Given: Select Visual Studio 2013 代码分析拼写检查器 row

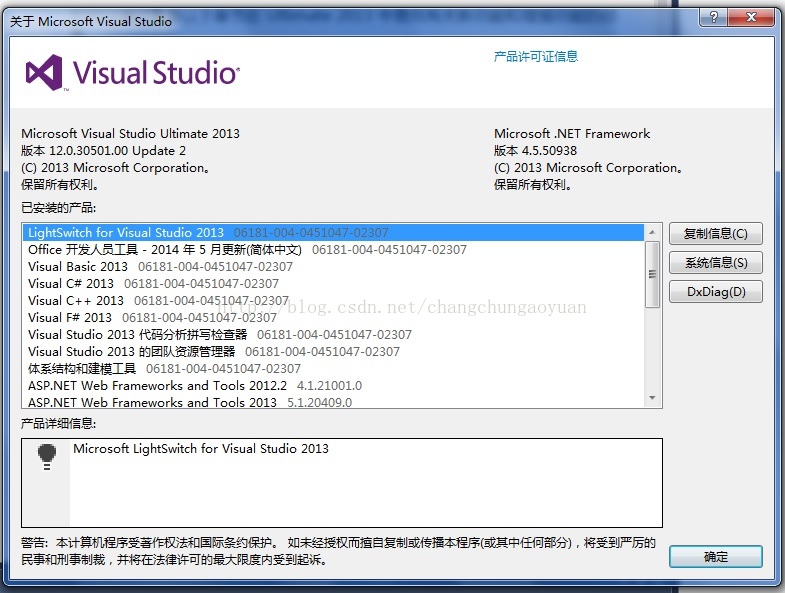Looking at the screenshot, I should [x=333, y=335].
